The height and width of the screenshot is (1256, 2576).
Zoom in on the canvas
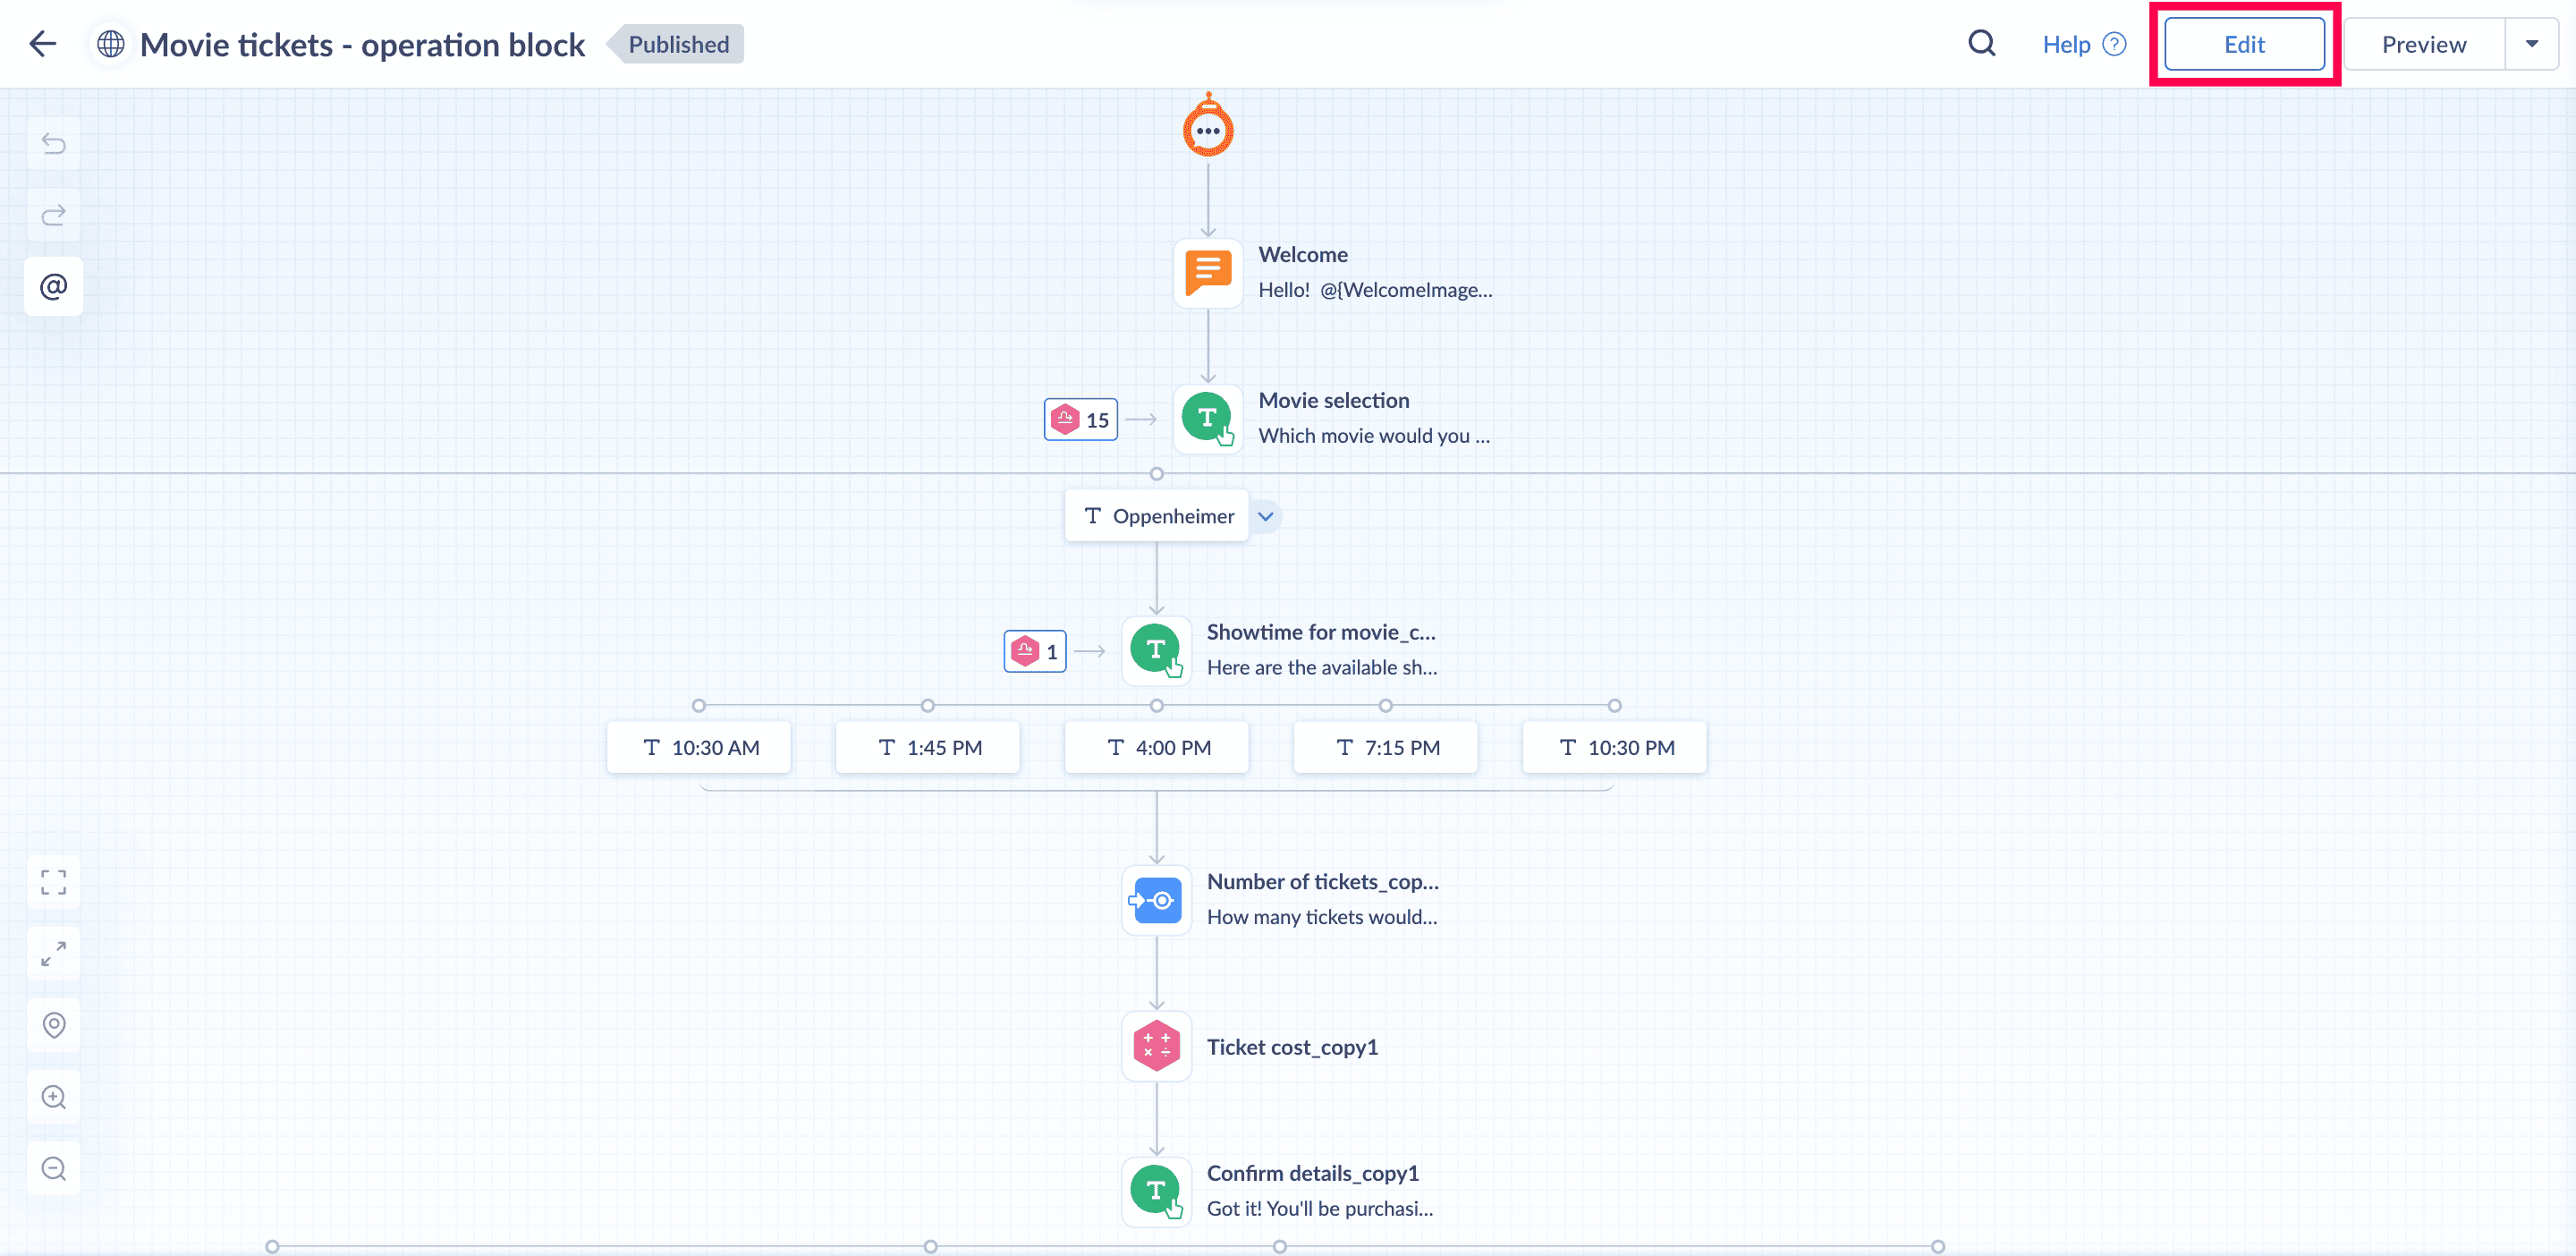click(x=54, y=1097)
